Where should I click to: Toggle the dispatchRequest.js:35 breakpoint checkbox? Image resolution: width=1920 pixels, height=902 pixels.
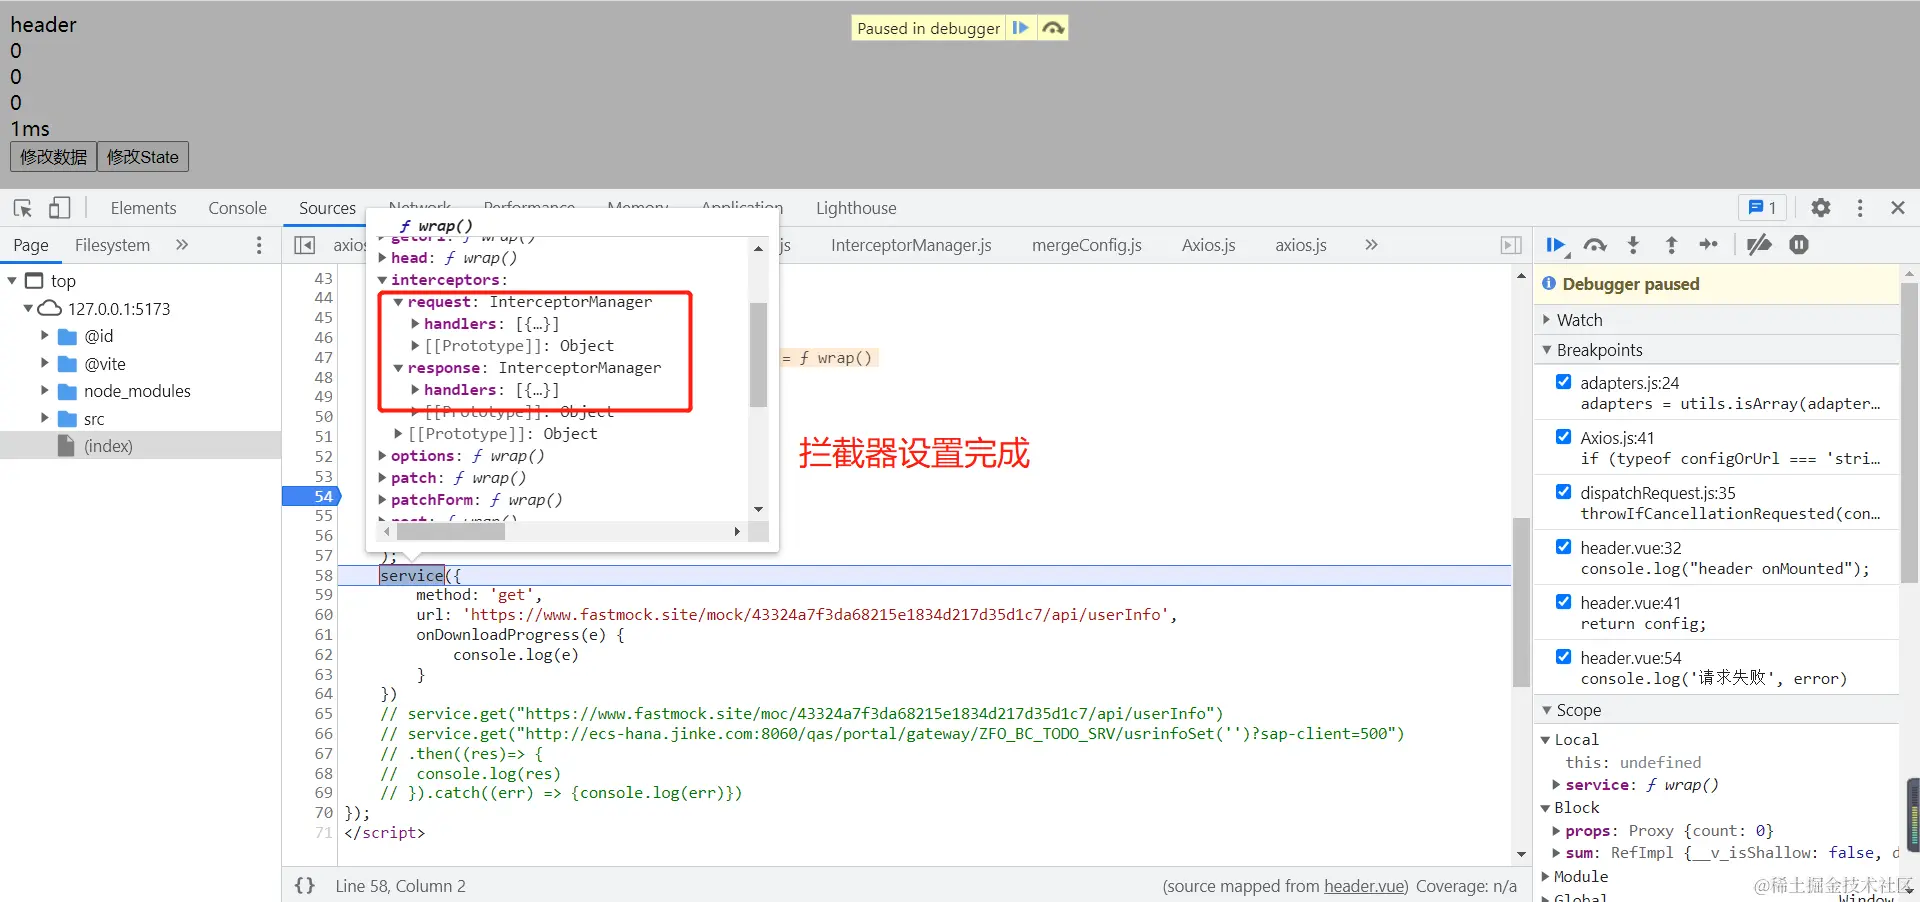click(1564, 492)
